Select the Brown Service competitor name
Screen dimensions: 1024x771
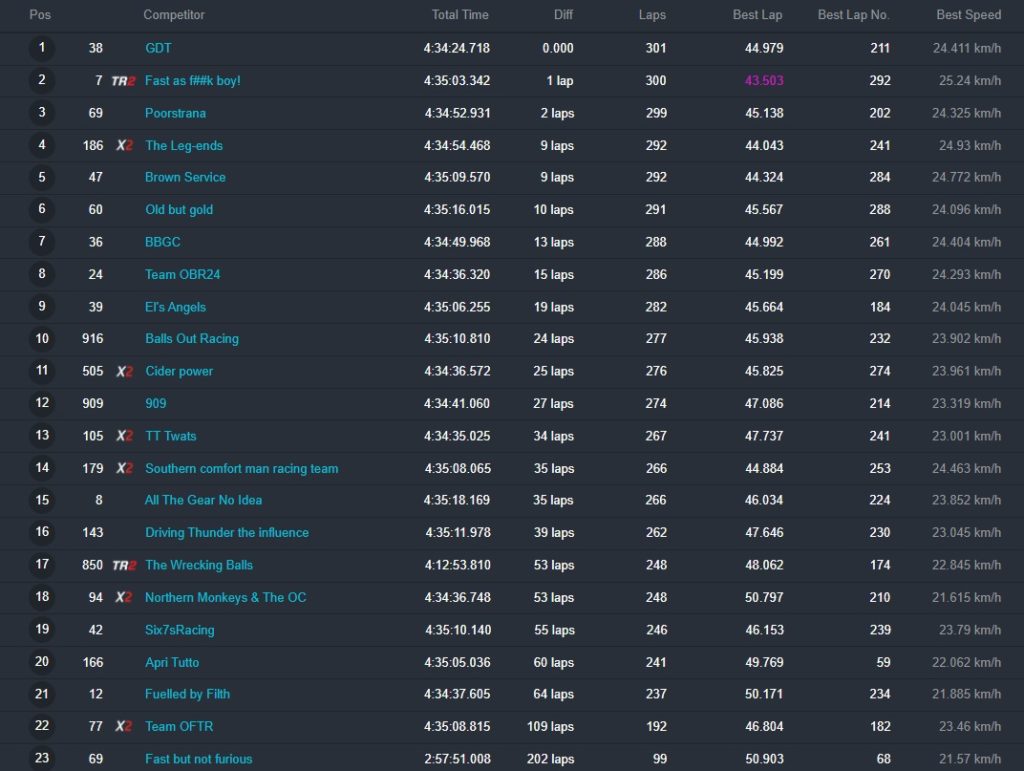[x=185, y=178]
